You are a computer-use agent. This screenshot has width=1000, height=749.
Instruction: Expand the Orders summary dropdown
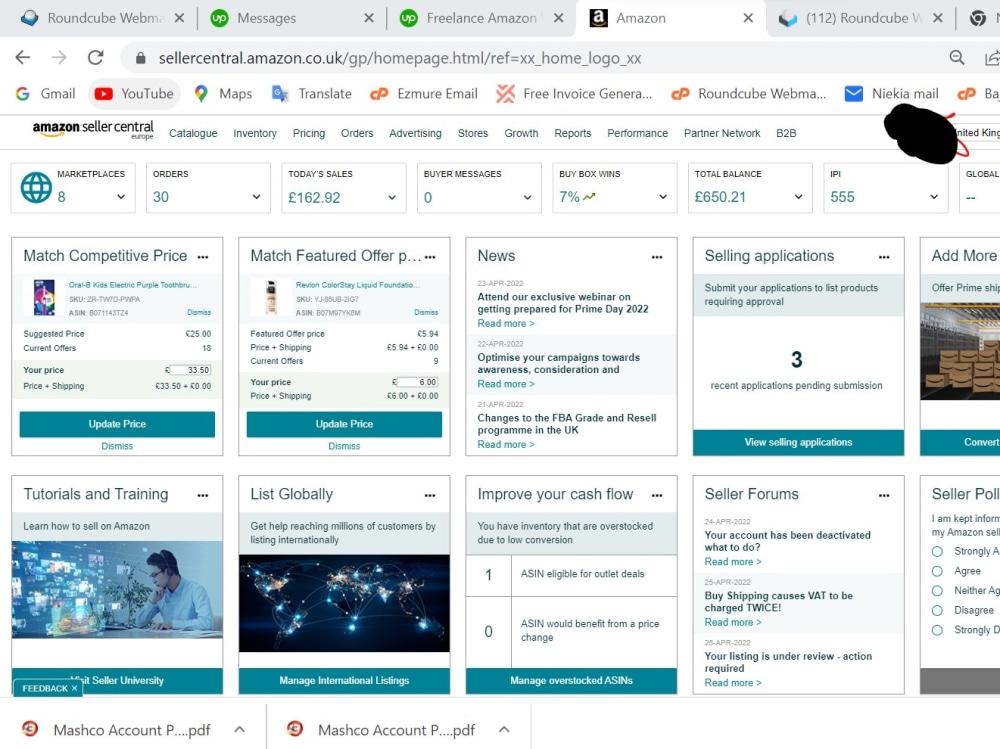pos(256,197)
